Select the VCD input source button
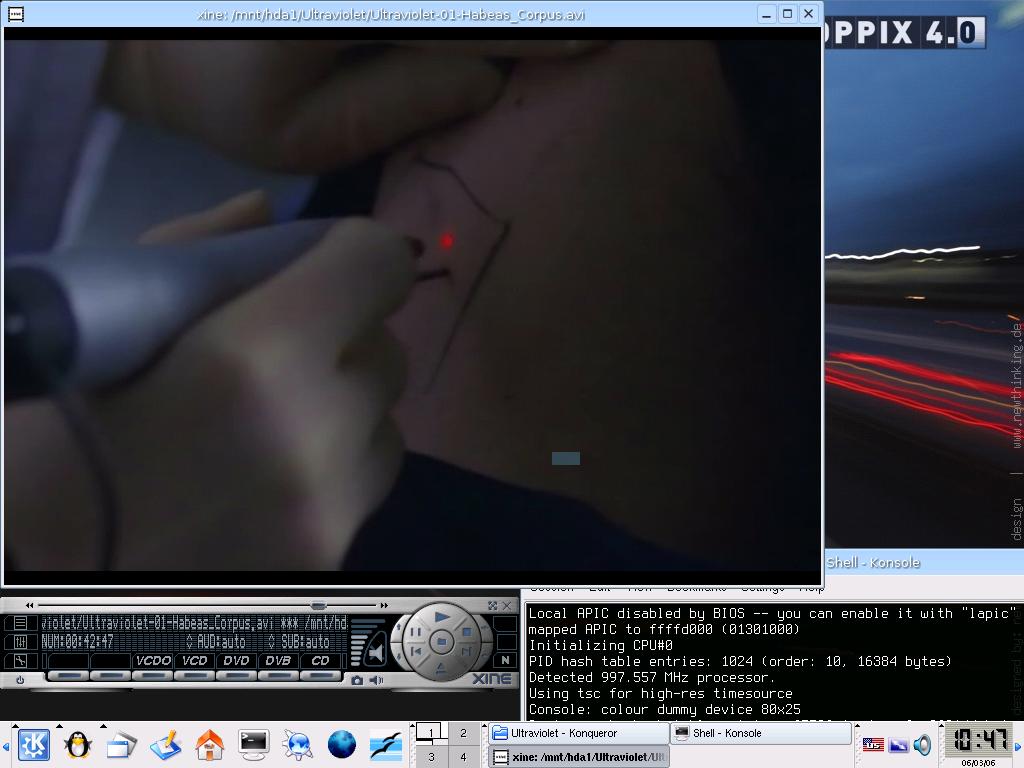This screenshot has height=768, width=1024. pyautogui.click(x=194, y=661)
